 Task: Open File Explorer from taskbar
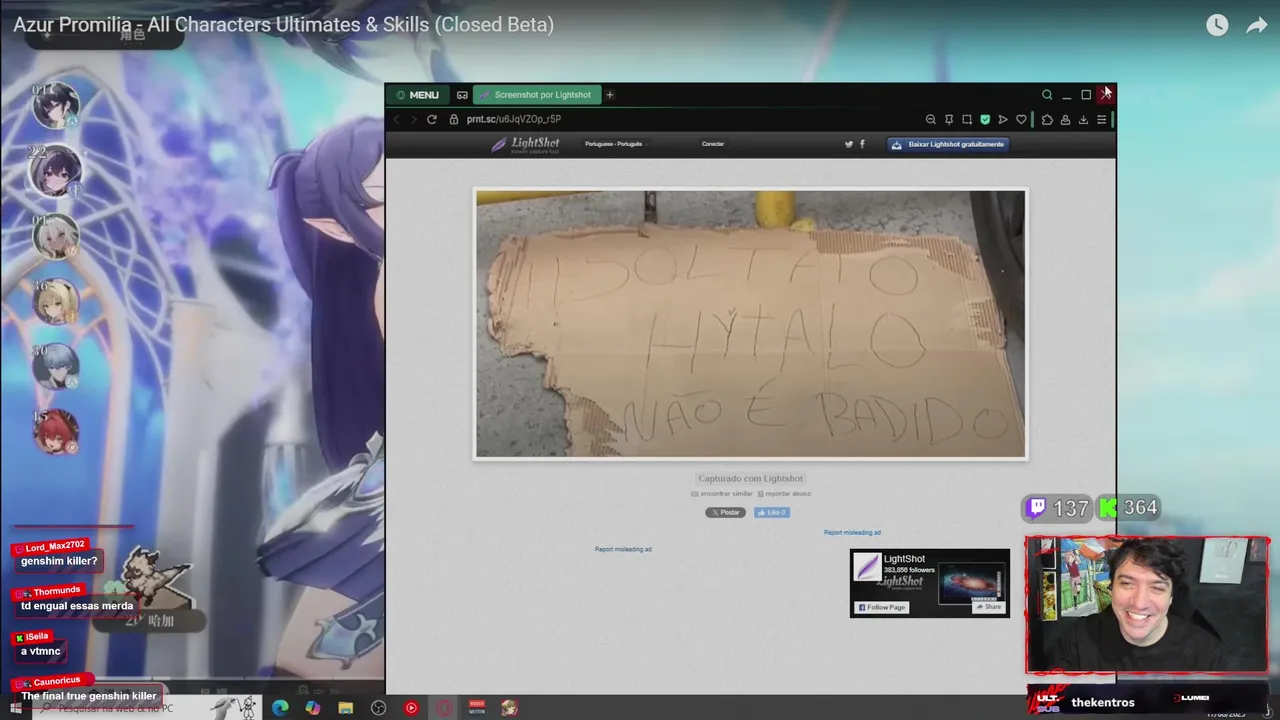345,708
